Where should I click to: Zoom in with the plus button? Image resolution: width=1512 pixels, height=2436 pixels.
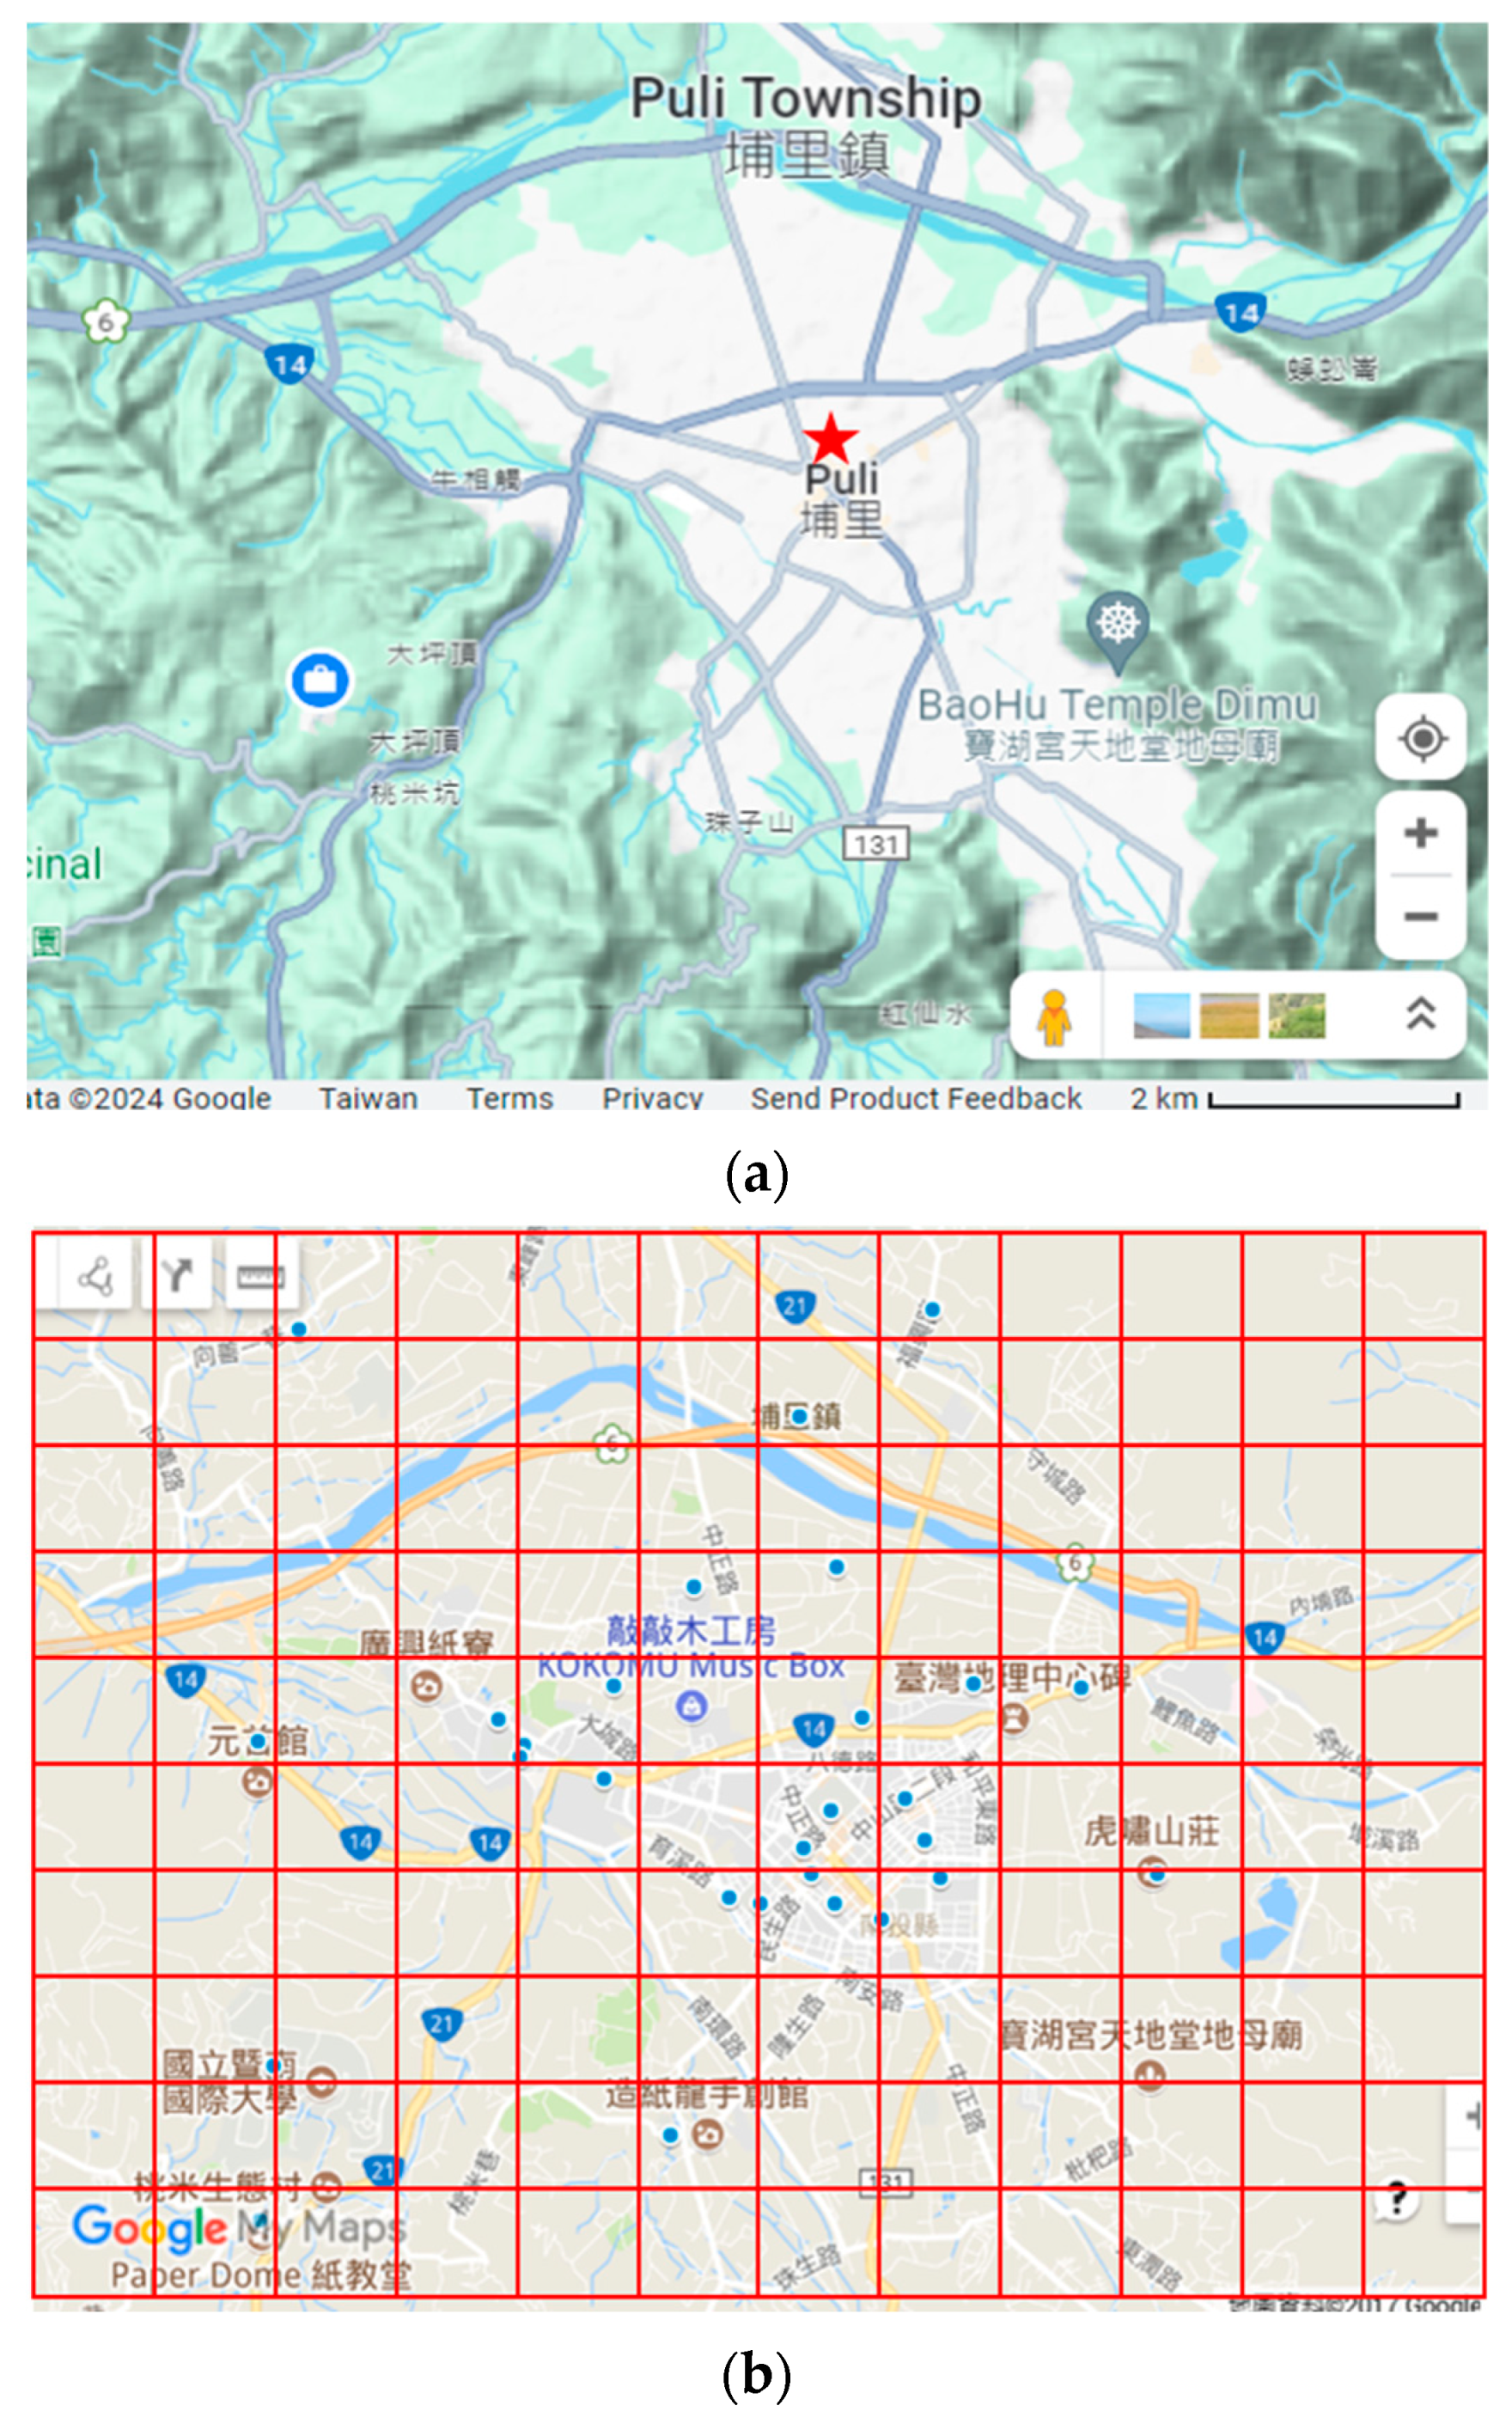1421,832
